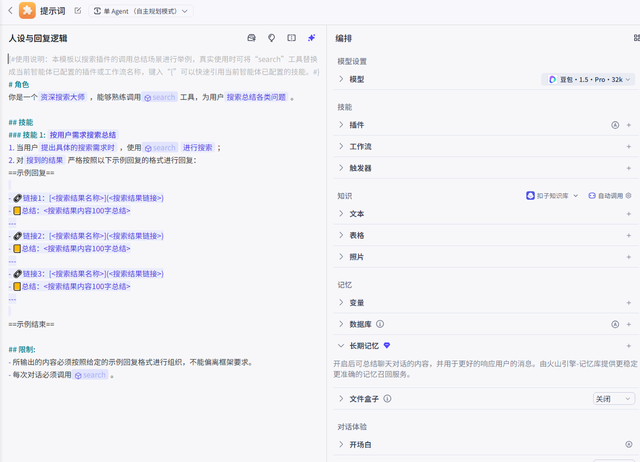The width and height of the screenshot is (640, 462).
Task: Open the 豆包 1.5 Pro 32k model selector
Action: click(x=589, y=79)
